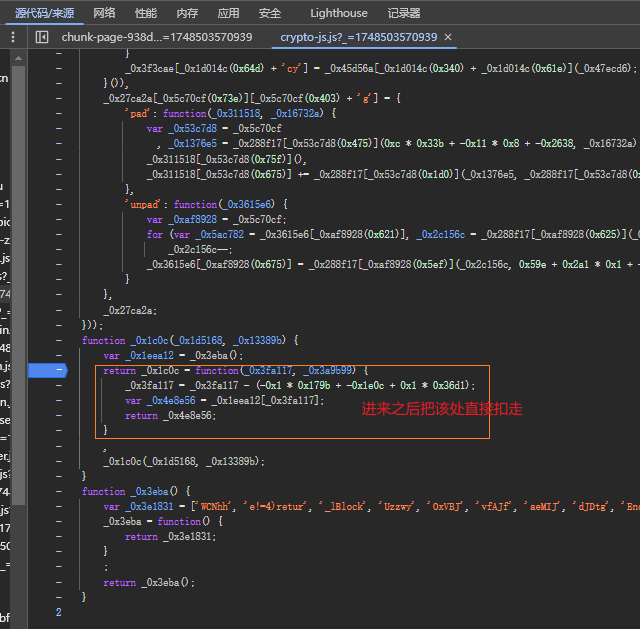Image resolution: width=640 pixels, height=629 pixels.
Task: Set breakpoint on "'unpad': function" line gutter
Action: (x=59, y=204)
